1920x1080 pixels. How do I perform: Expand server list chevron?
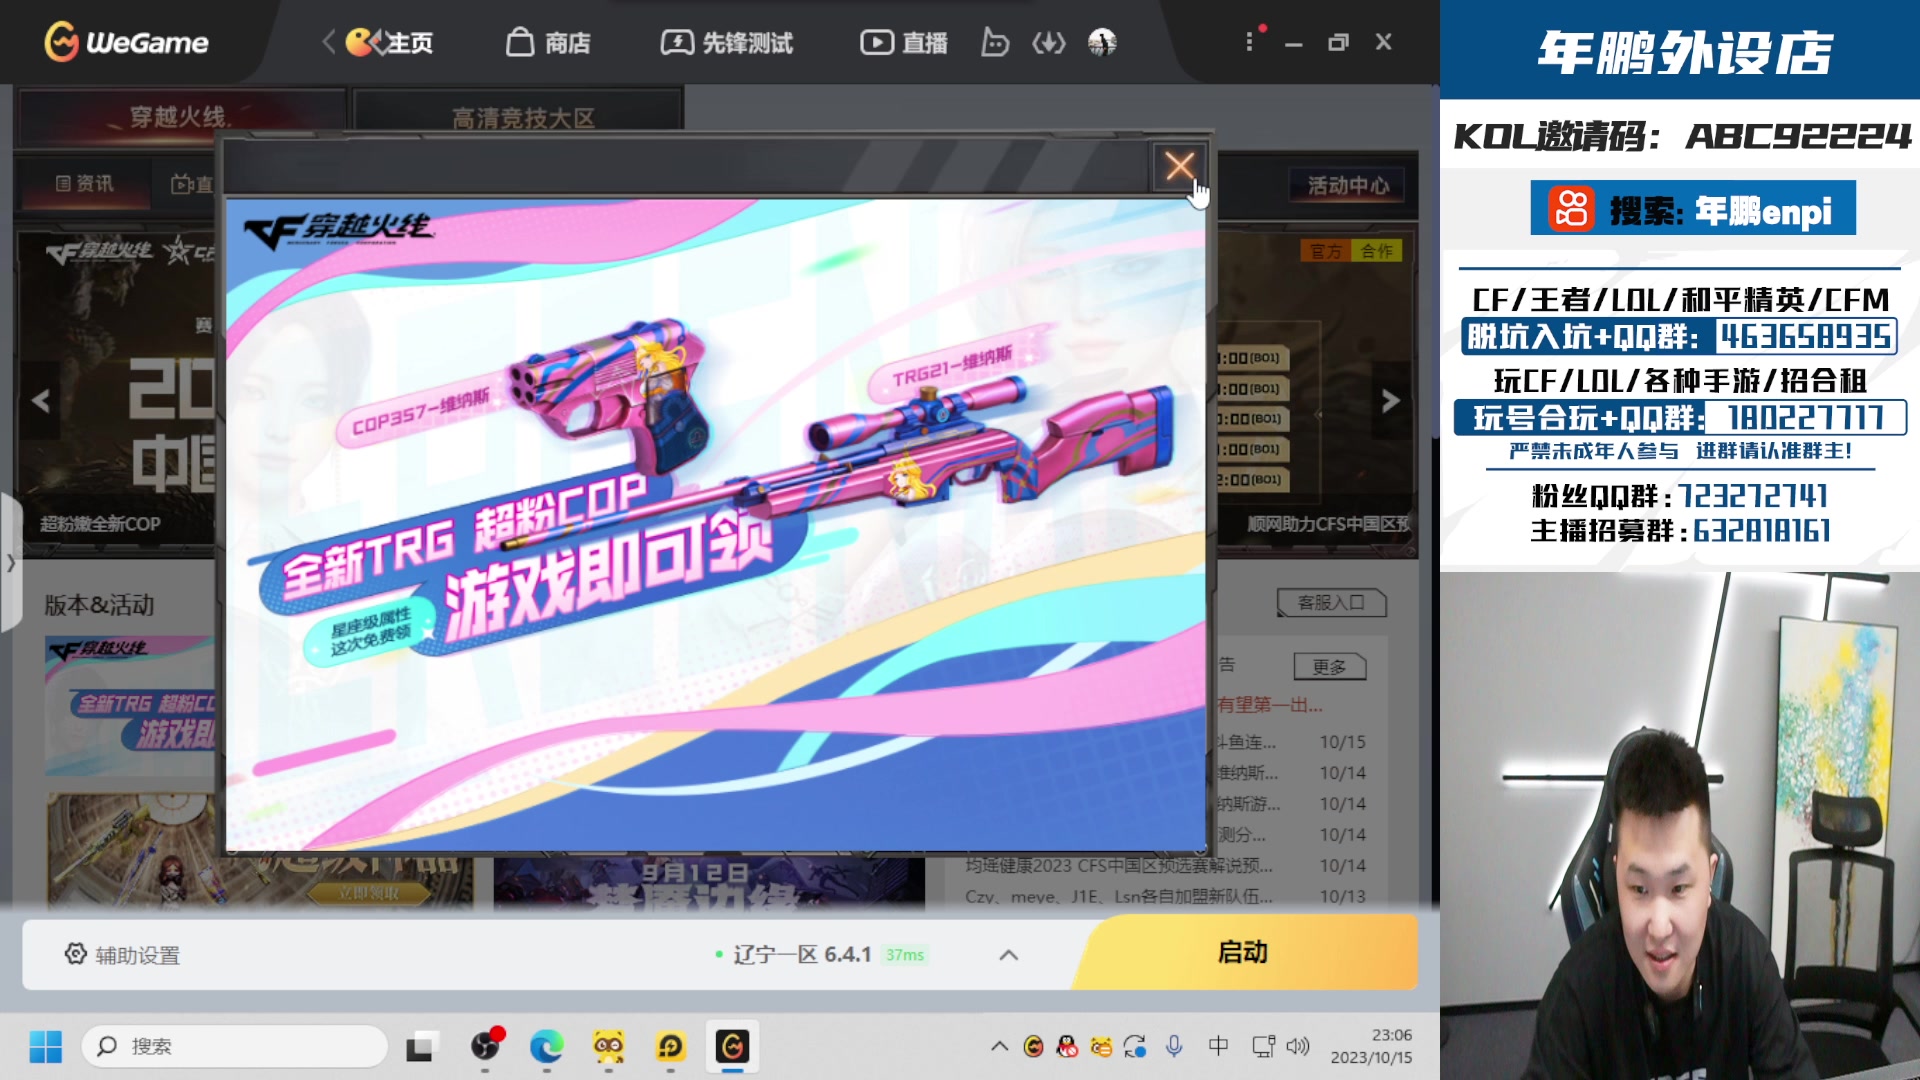tap(1008, 955)
